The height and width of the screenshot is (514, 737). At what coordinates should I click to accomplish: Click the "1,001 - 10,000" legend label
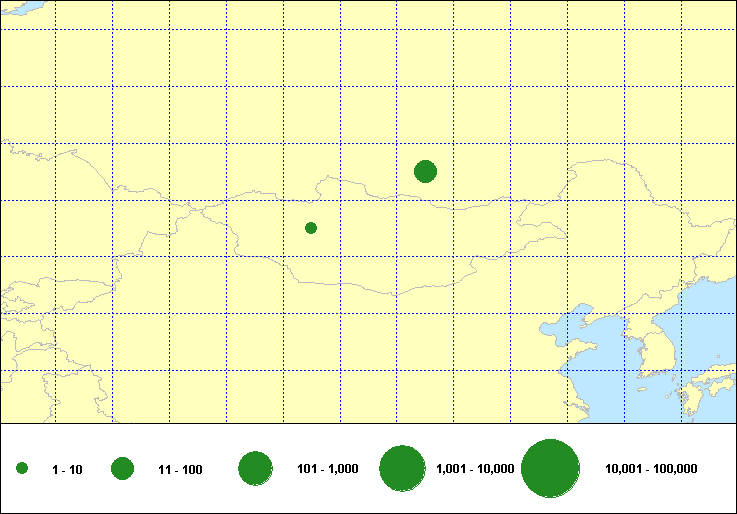coord(475,469)
